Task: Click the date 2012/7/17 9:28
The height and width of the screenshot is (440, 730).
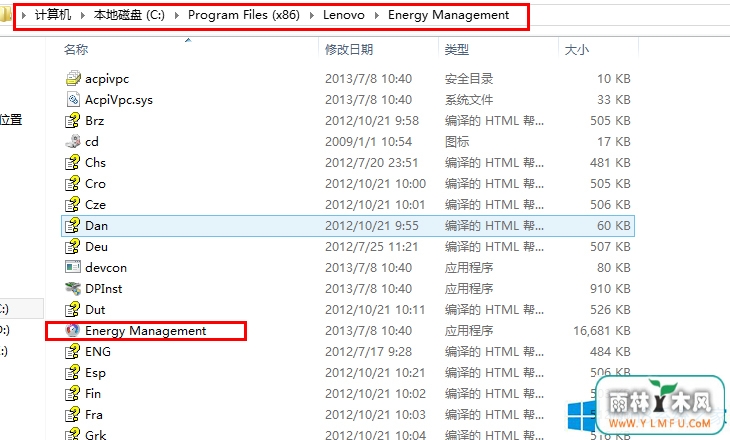Action: click(368, 352)
